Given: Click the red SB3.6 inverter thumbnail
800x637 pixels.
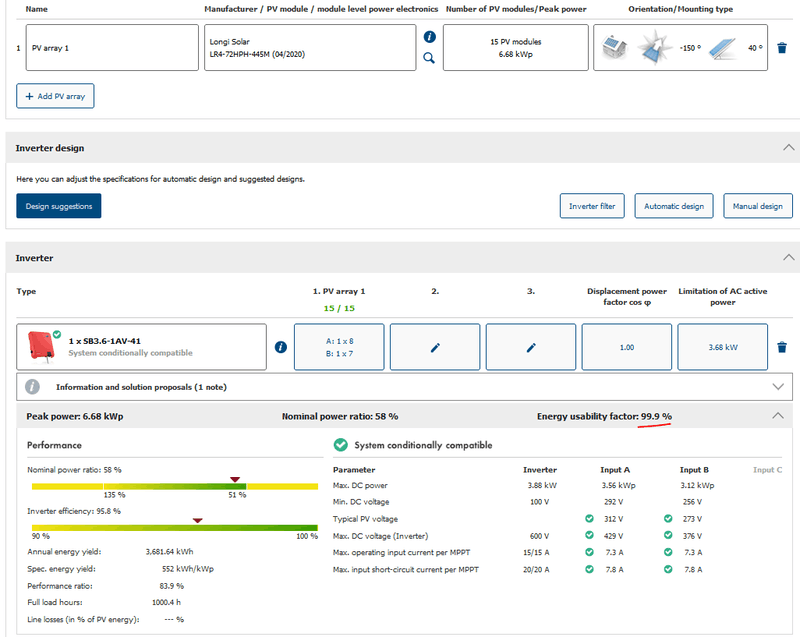Looking at the screenshot, I should pos(42,347).
